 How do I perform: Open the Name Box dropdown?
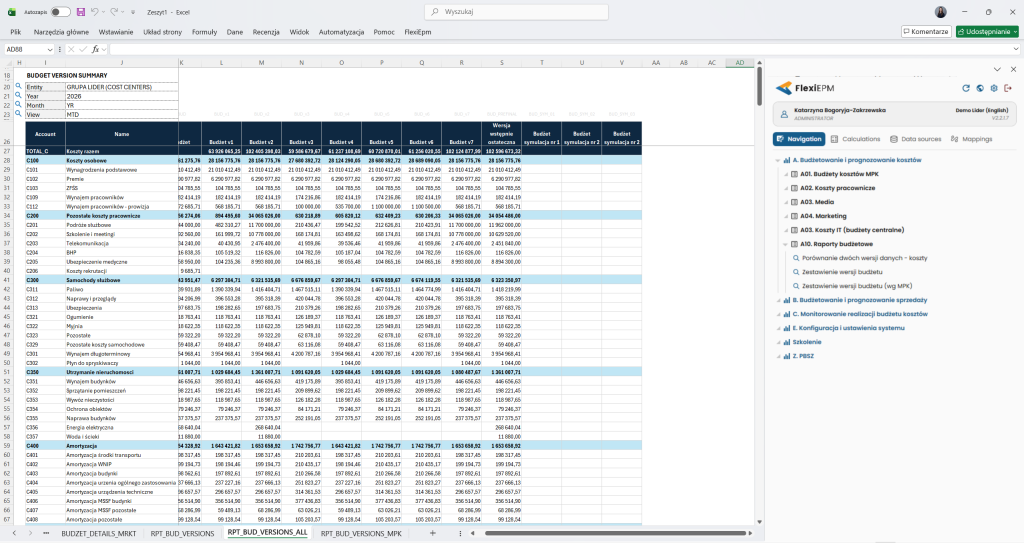[x=49, y=50]
